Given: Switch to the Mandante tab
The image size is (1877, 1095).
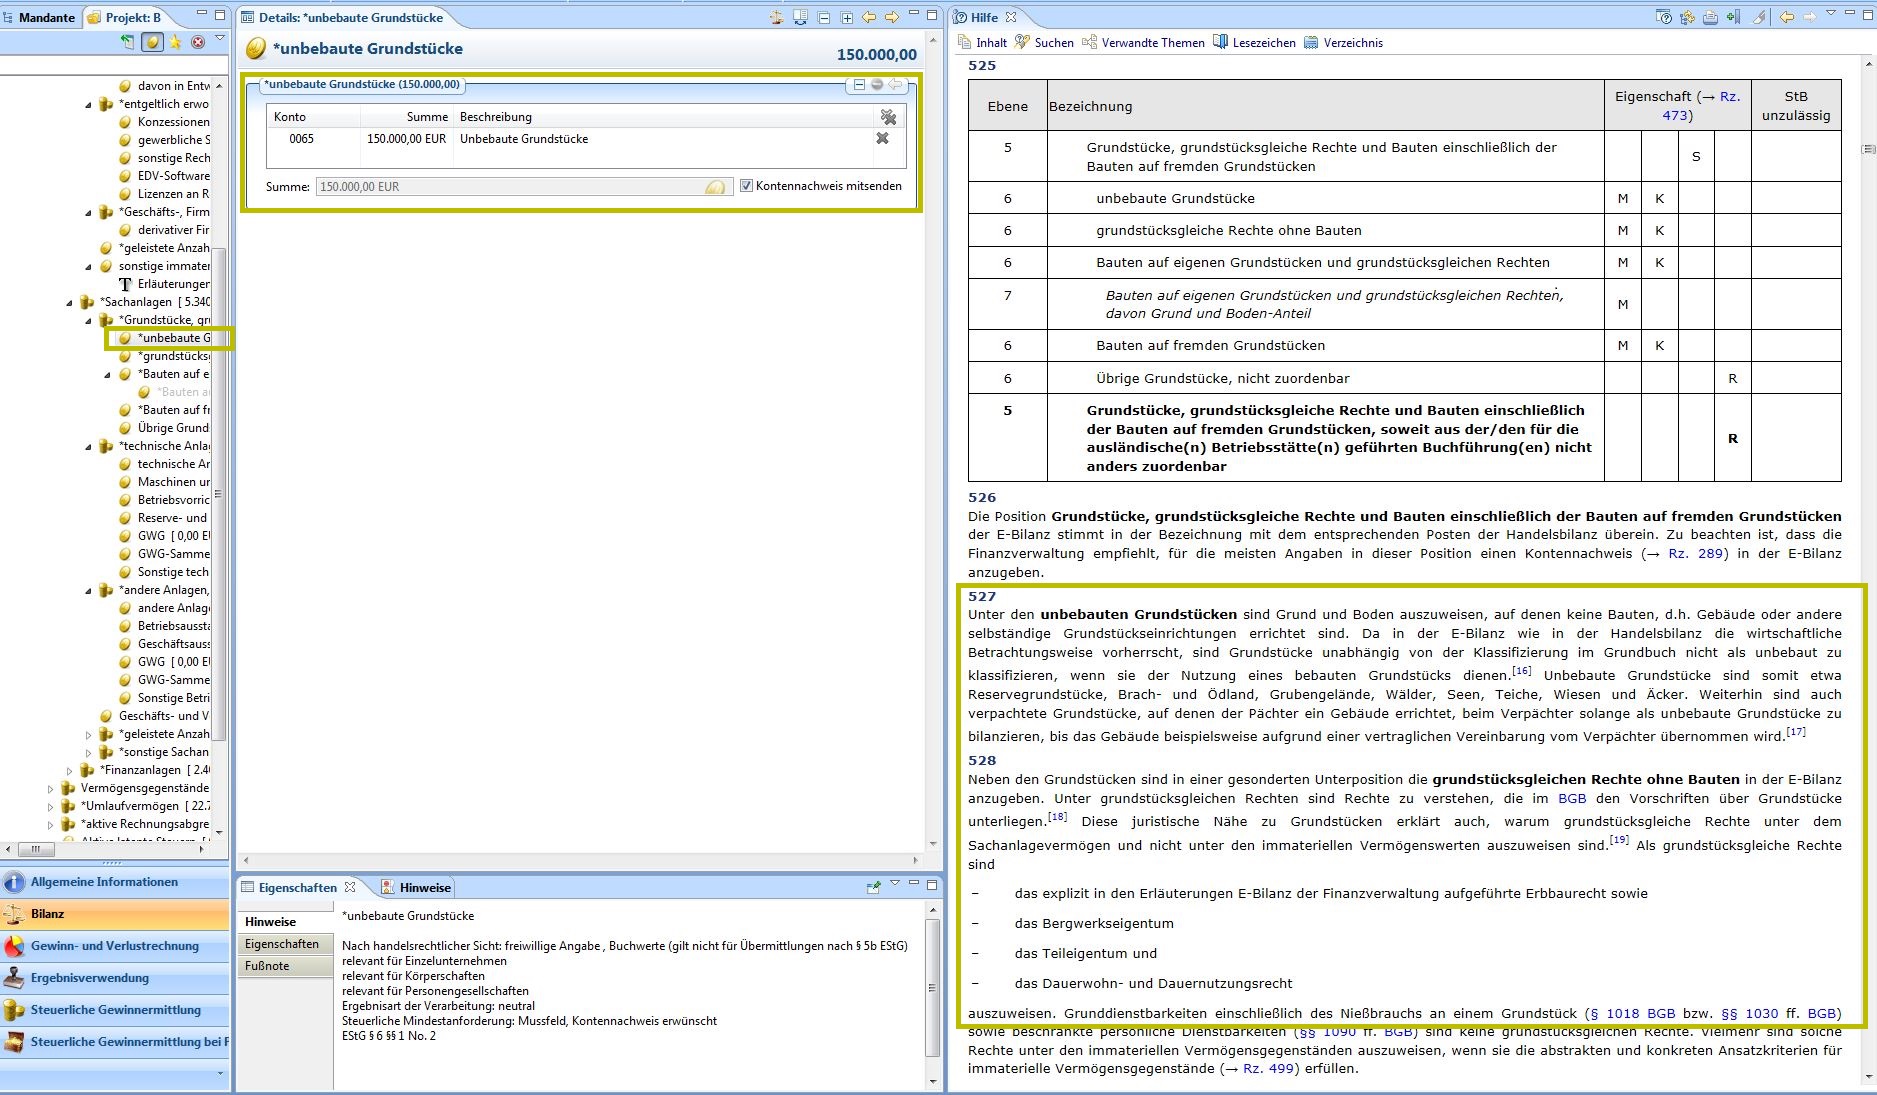Looking at the screenshot, I should tap(39, 17).
